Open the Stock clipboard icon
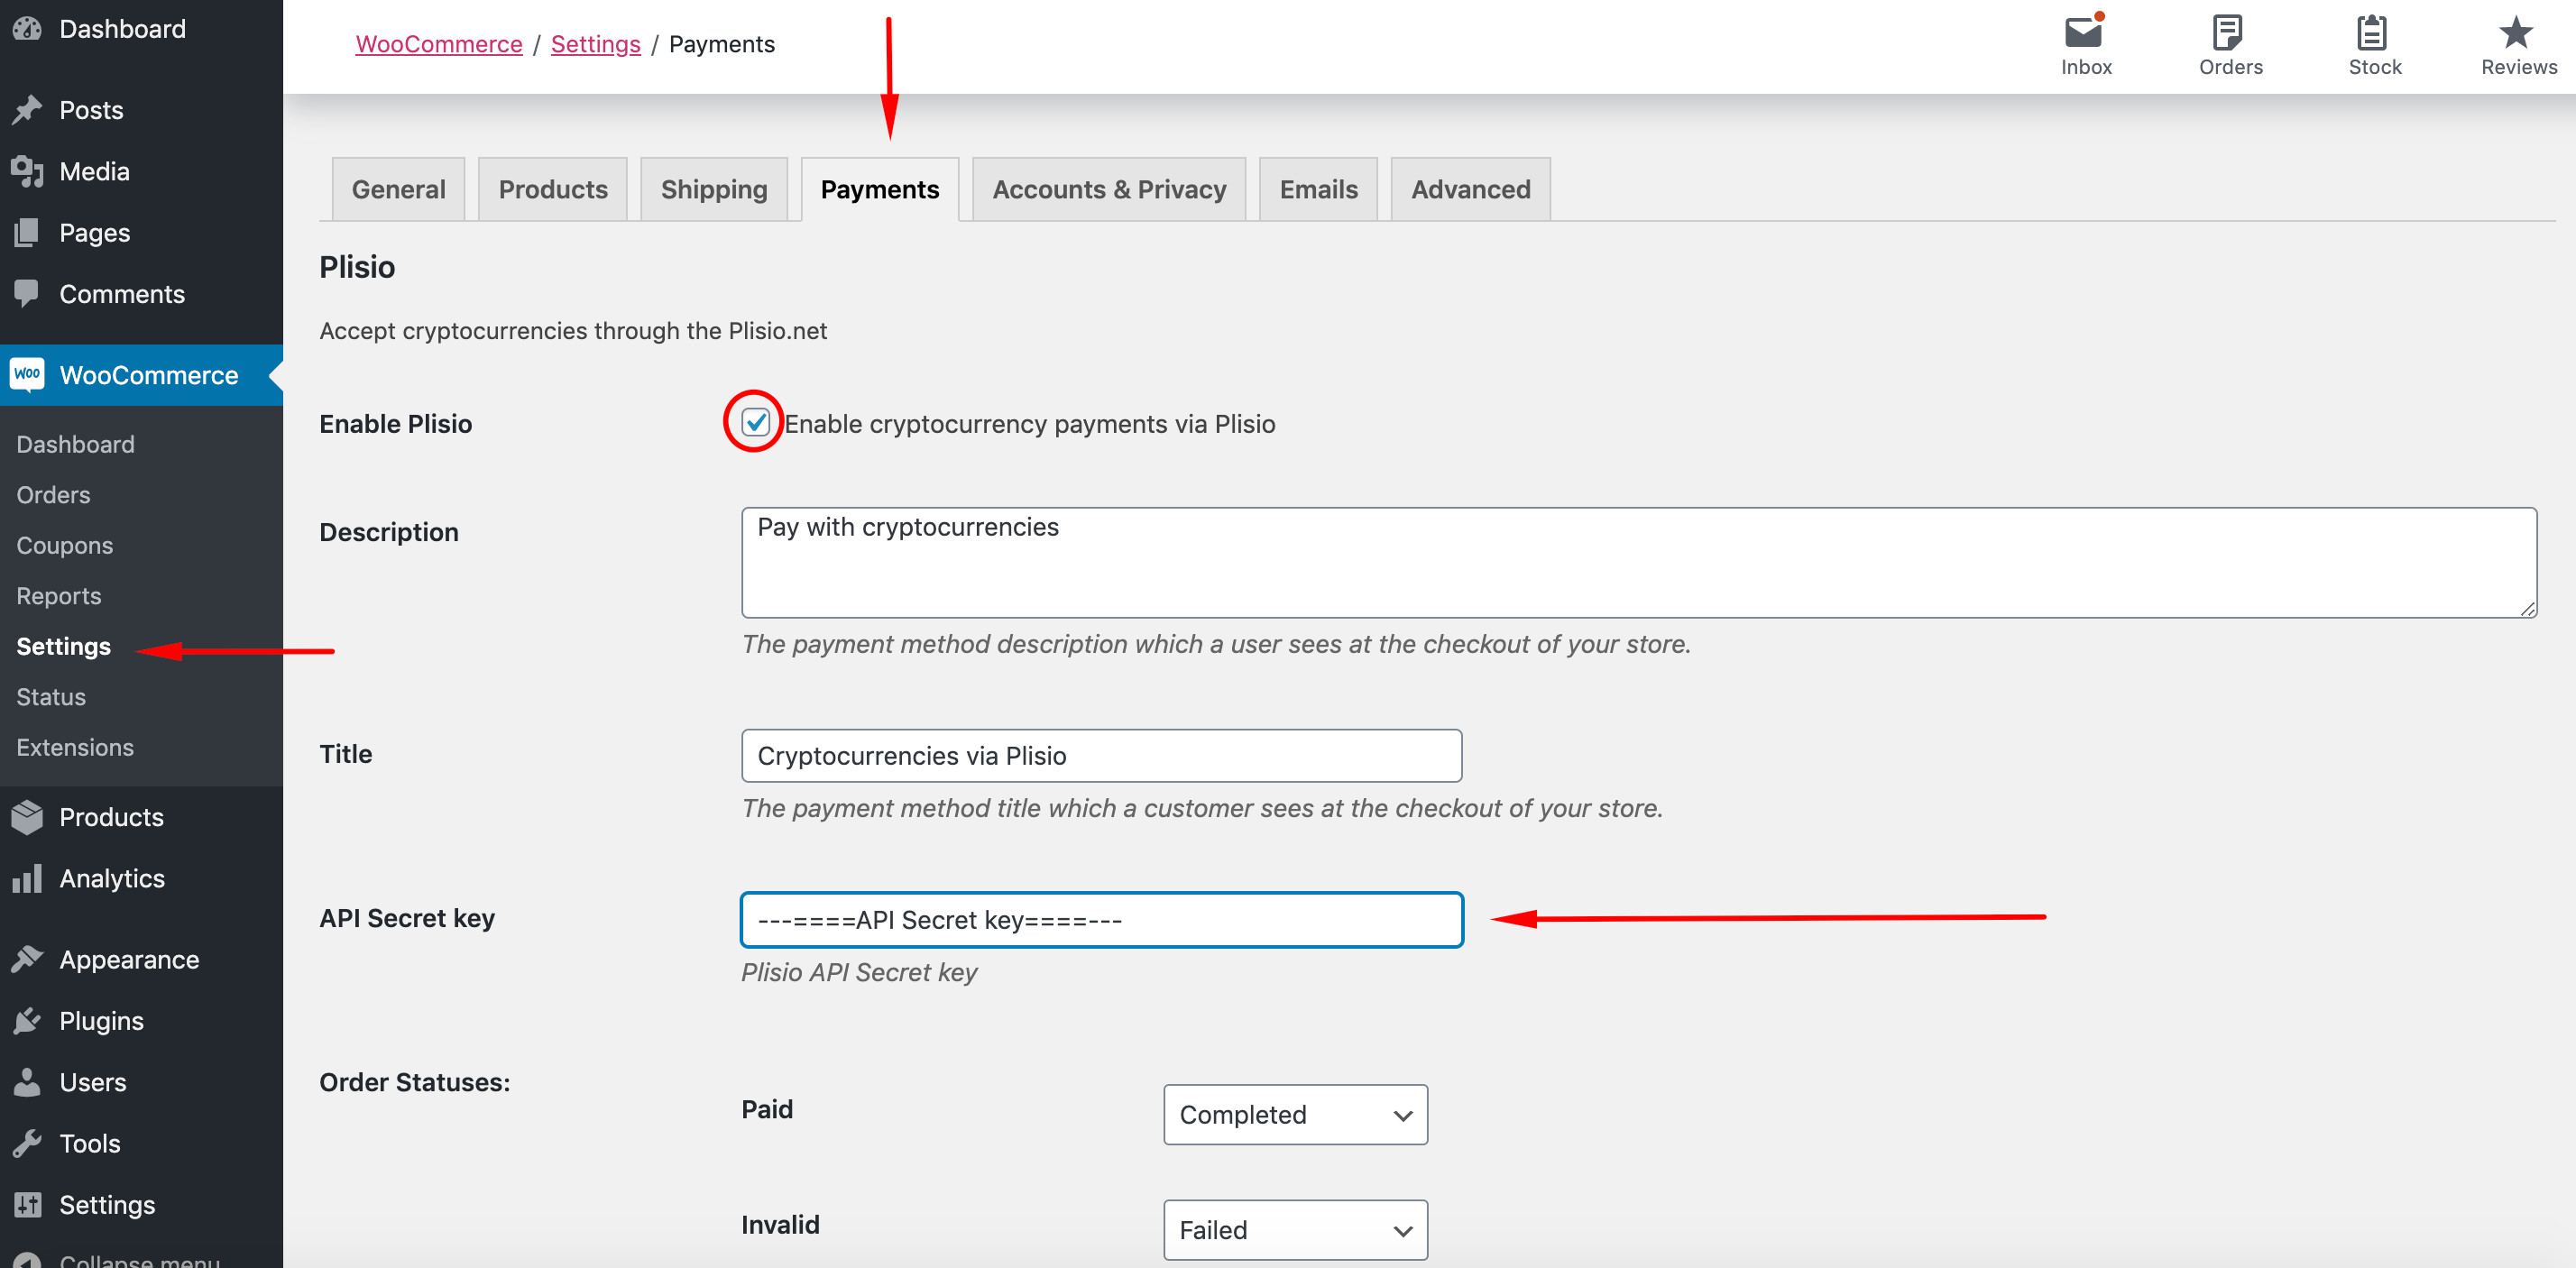Viewport: 2576px width, 1268px height. click(2372, 33)
